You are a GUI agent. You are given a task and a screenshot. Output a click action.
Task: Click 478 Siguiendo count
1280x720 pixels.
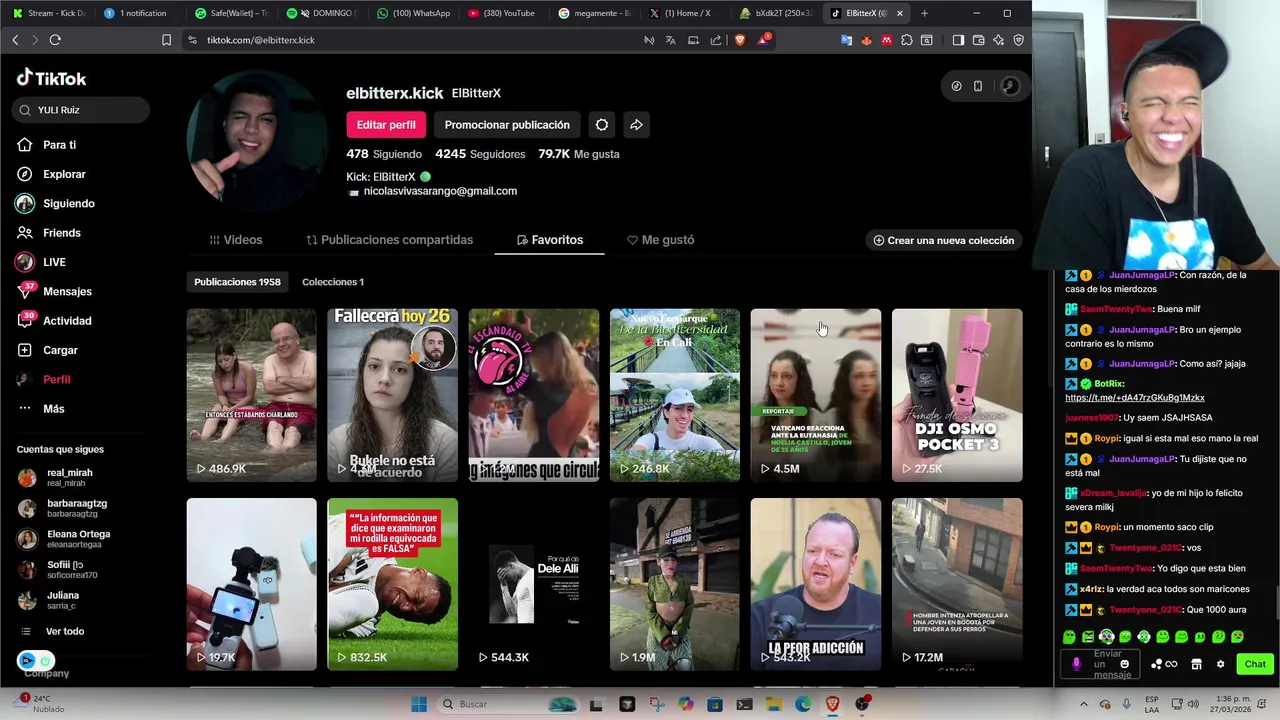coord(383,154)
